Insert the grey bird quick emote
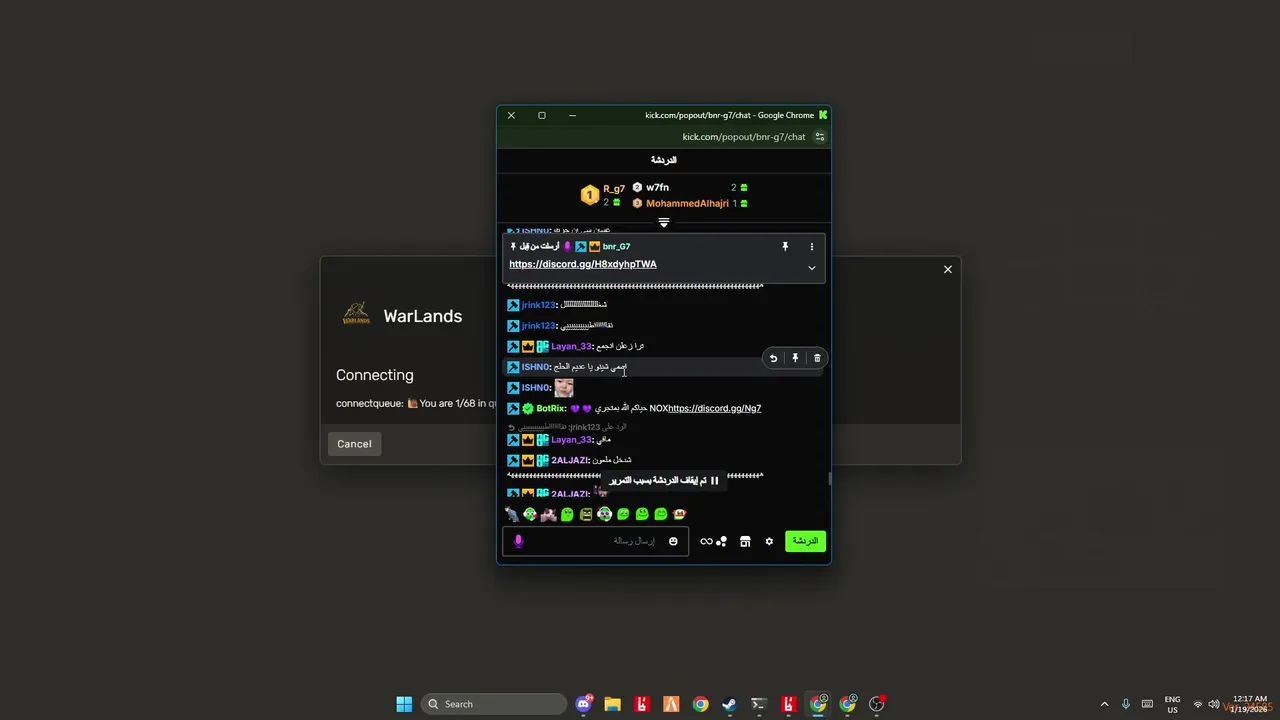 pos(512,514)
